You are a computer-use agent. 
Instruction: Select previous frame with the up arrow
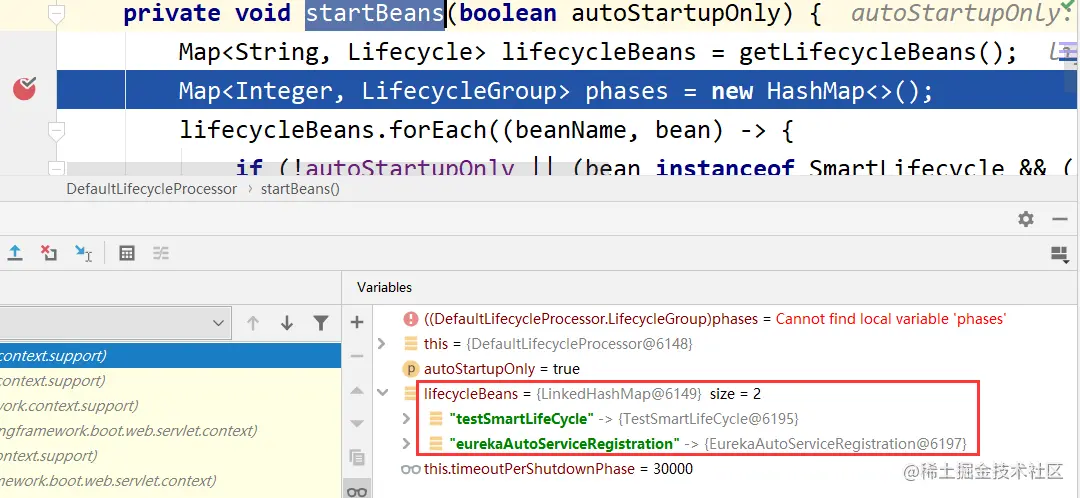pos(253,323)
